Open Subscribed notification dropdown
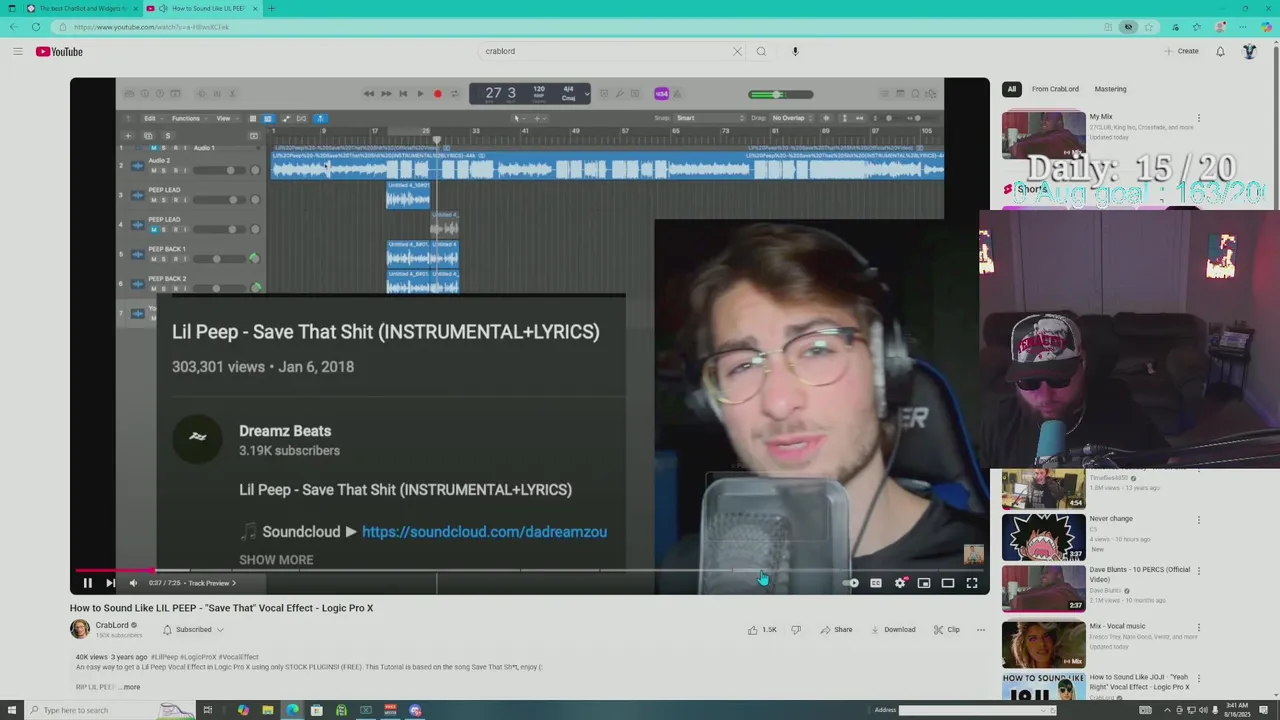Image resolution: width=1280 pixels, height=720 pixels. tap(194, 630)
